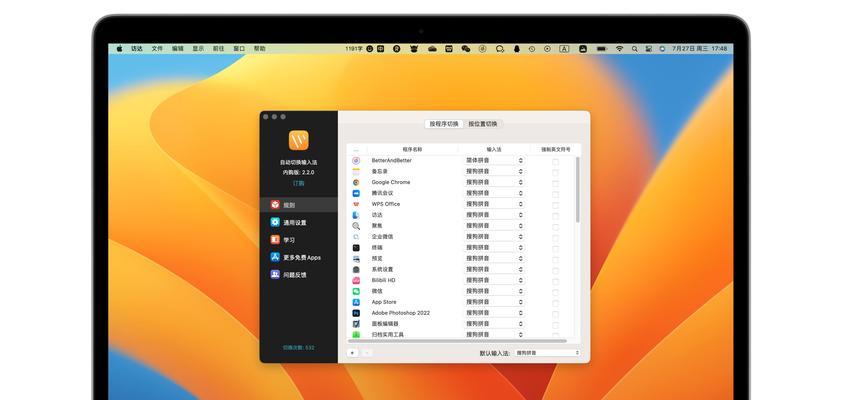This screenshot has width=843, height=400.
Task: Open input method dropdown for 企业微信
Action: [494, 237]
